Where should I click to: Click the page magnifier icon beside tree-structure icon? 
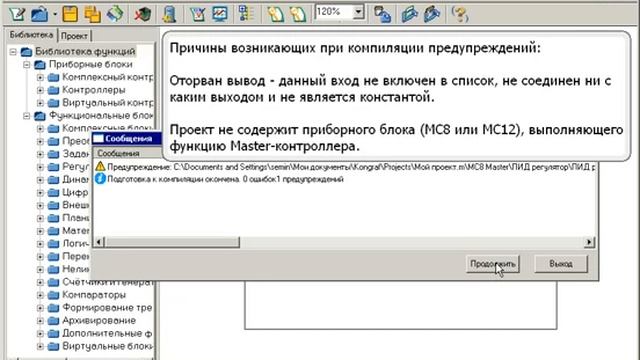pyautogui.click(x=276, y=14)
